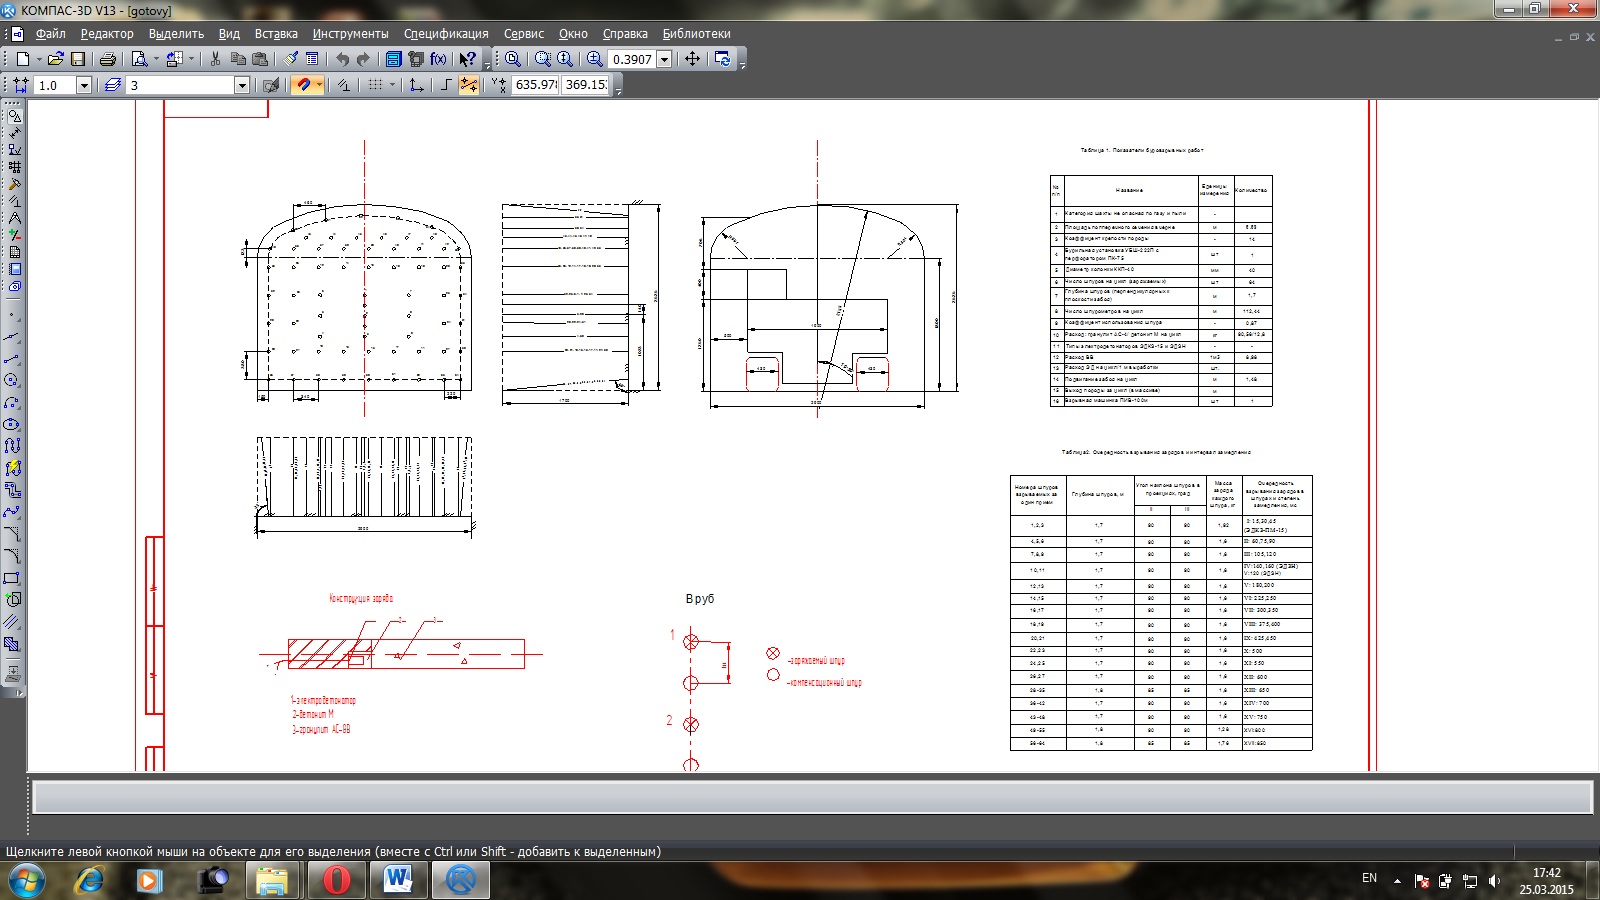Open the Инструменты menu
The image size is (1600, 900).
click(350, 33)
